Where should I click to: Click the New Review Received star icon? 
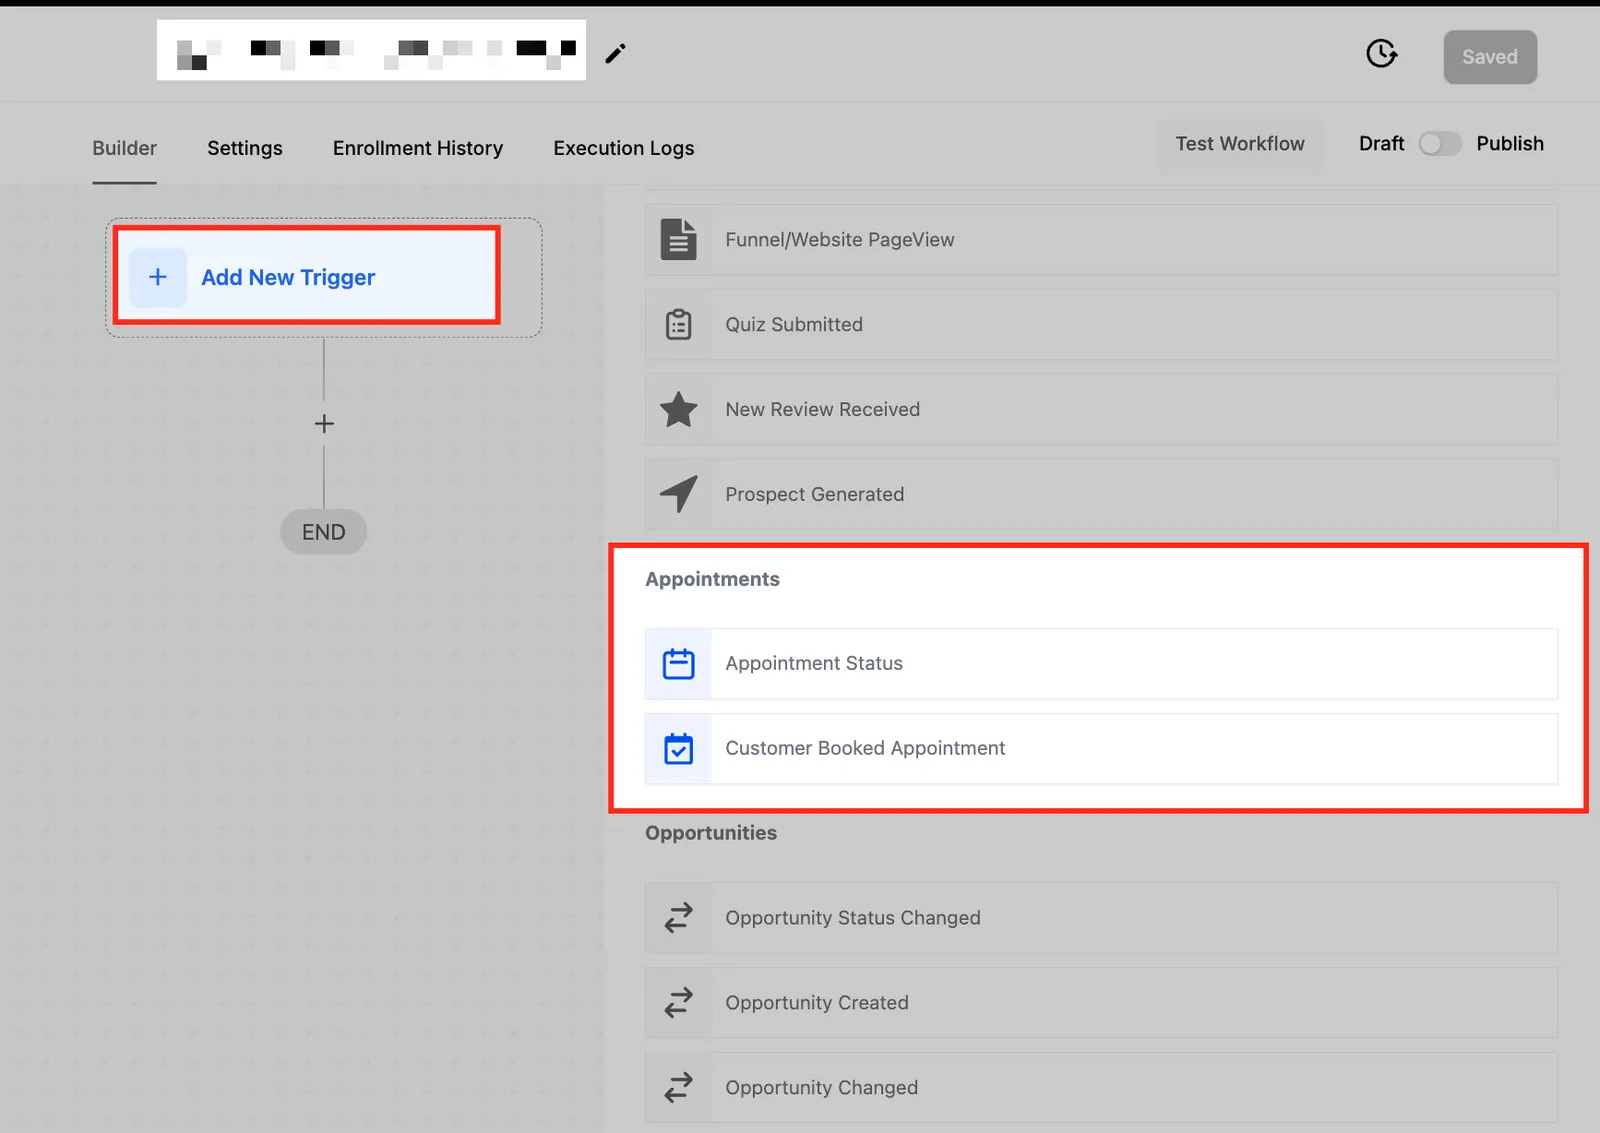[678, 409]
